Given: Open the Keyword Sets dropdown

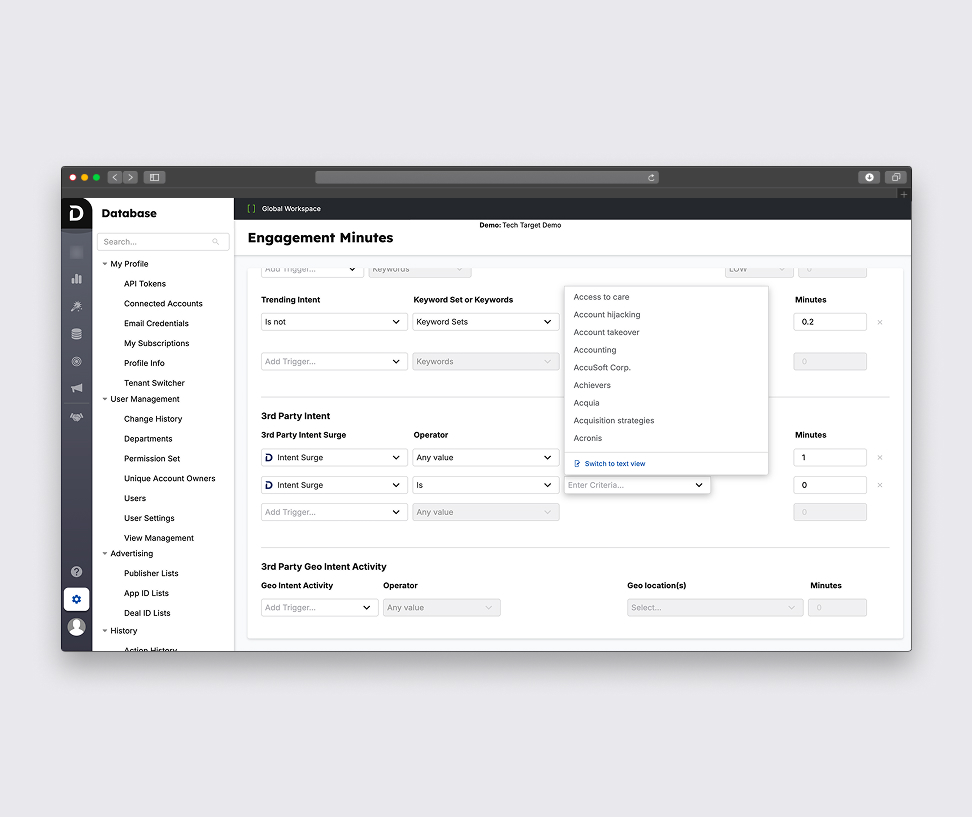Looking at the screenshot, I should [x=485, y=322].
